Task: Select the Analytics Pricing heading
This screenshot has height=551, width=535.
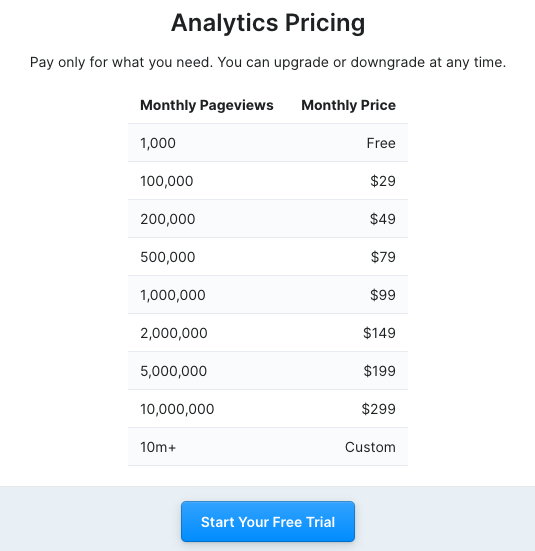Action: (x=268, y=23)
